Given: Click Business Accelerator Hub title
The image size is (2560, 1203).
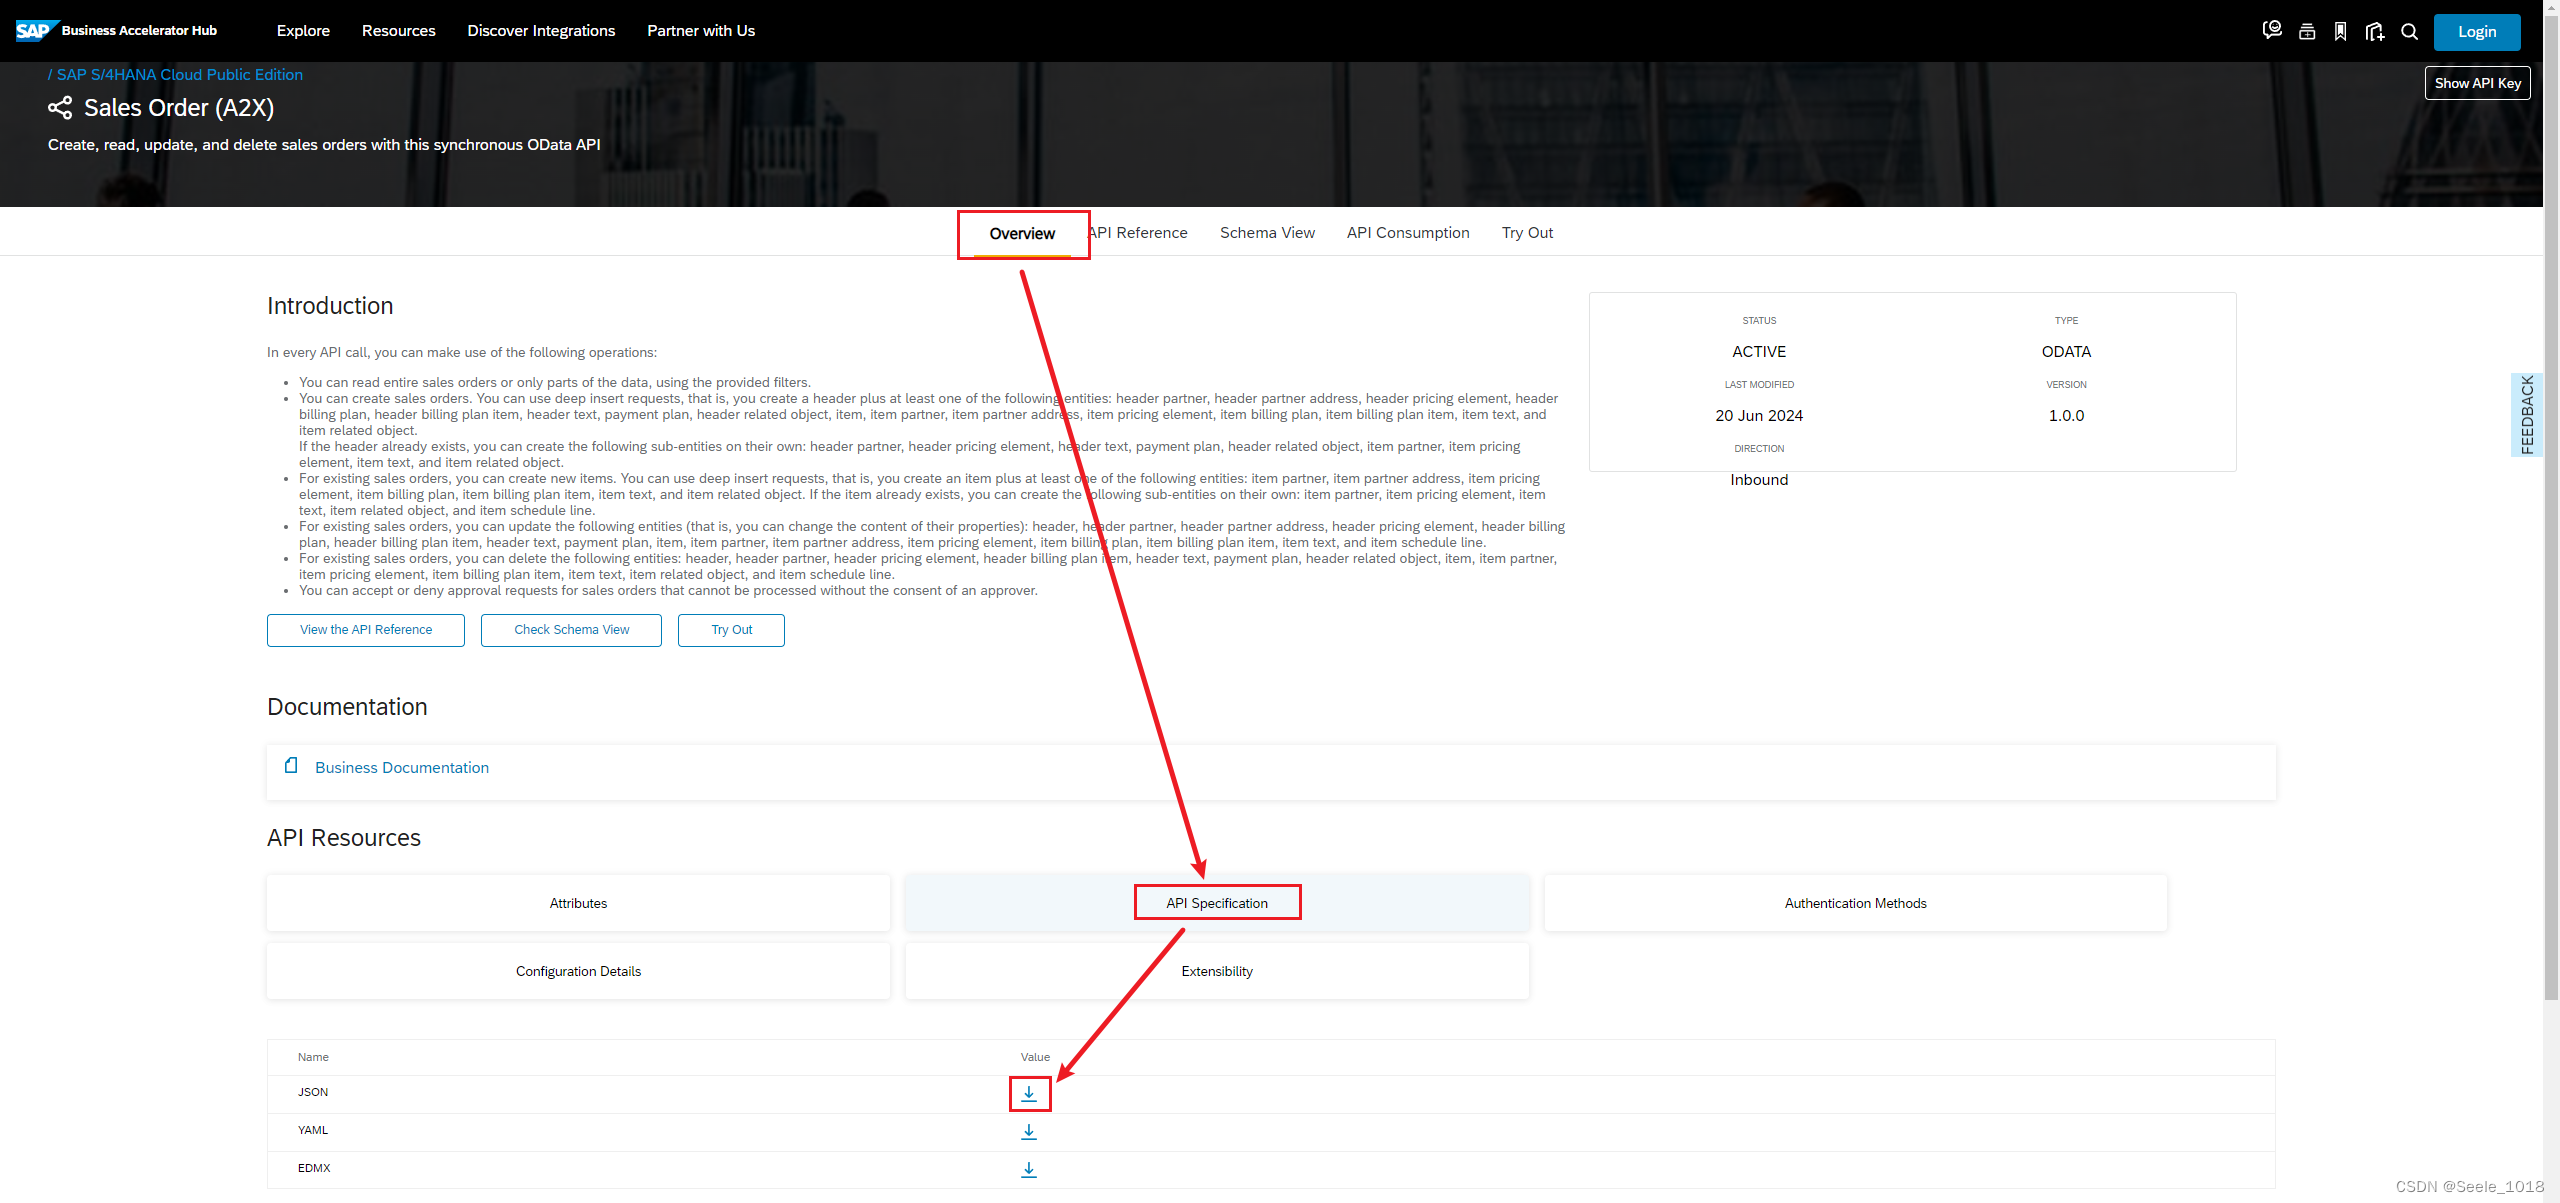Looking at the screenshot, I should coord(139,31).
